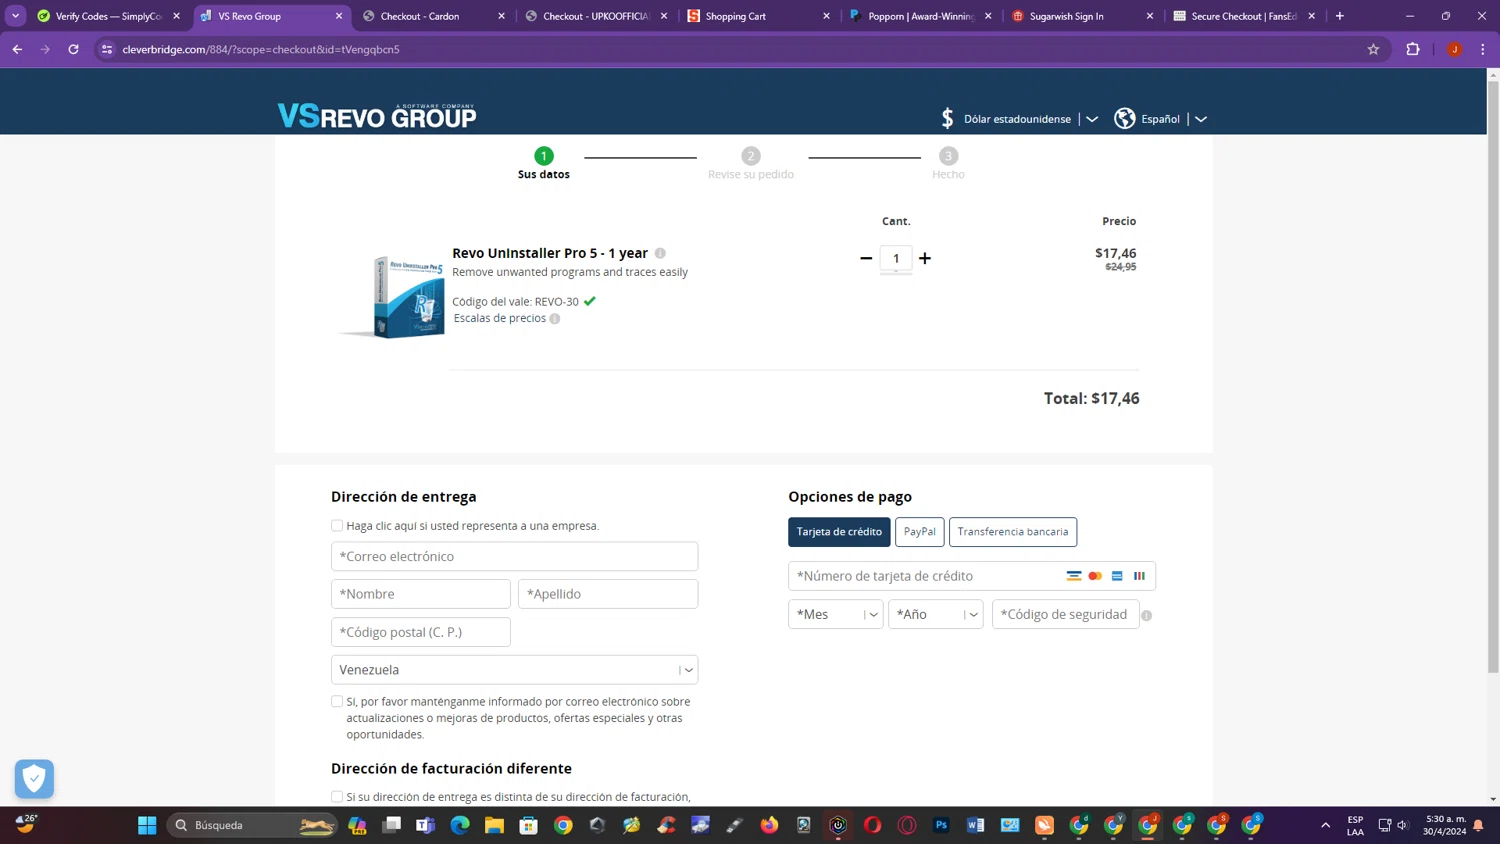Focus the credit card number field
The image size is (1500, 844).
click(972, 576)
